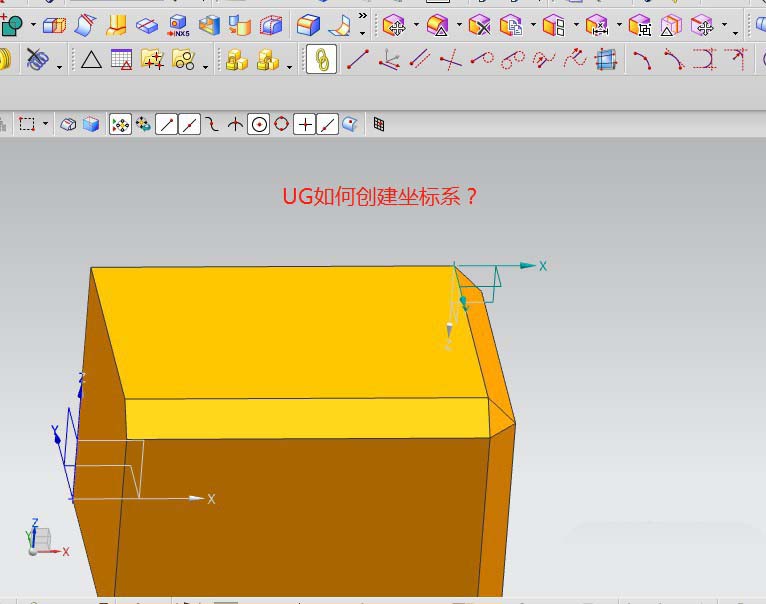Select the Line curve tool
The height and width of the screenshot is (604, 766).
pos(358,59)
